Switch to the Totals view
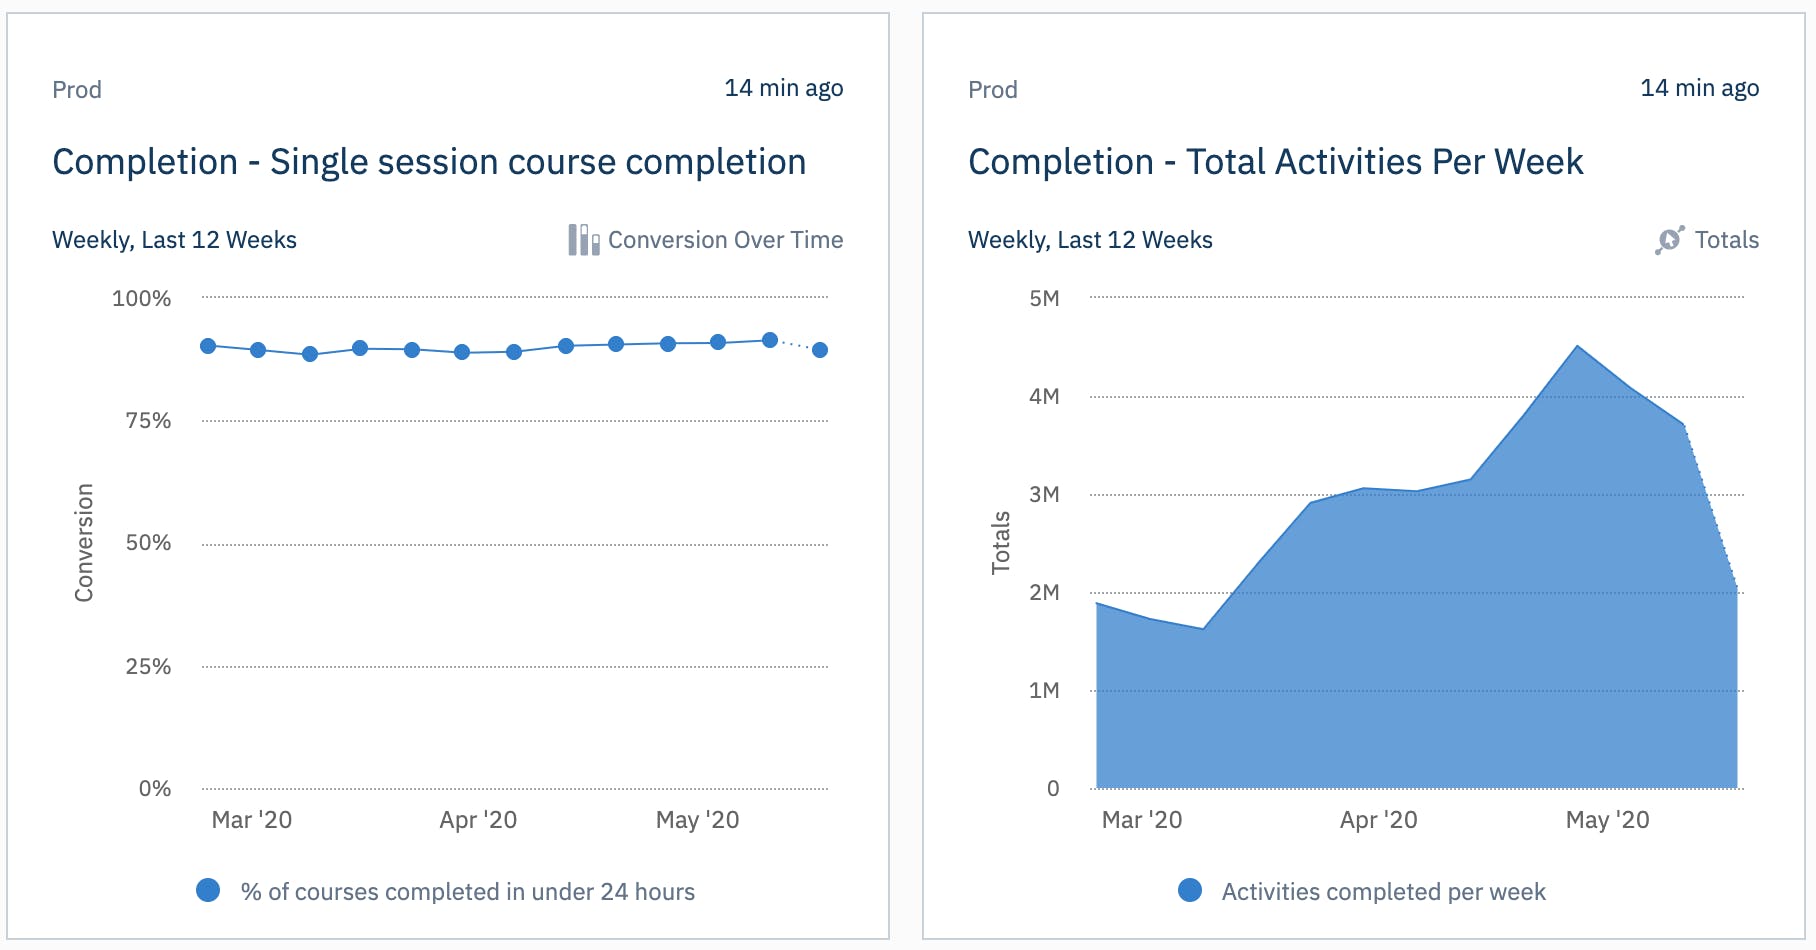The width and height of the screenshot is (1816, 950). click(1725, 239)
